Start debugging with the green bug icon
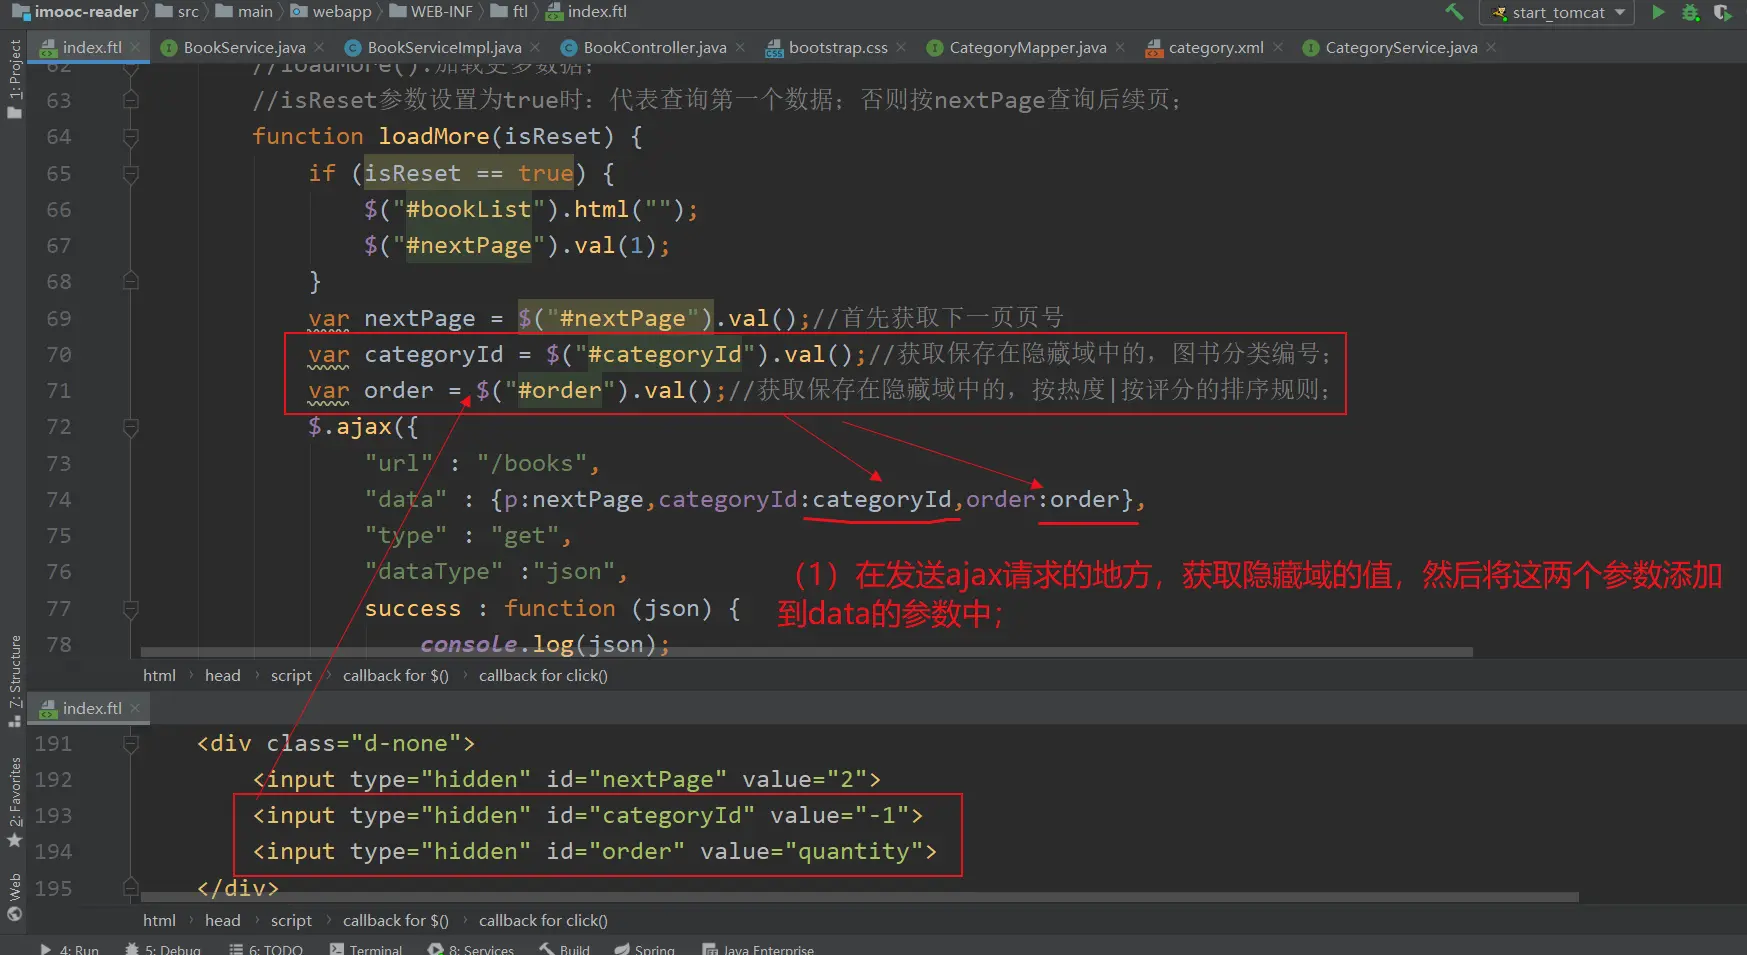Image resolution: width=1747 pixels, height=955 pixels. pos(1690,12)
